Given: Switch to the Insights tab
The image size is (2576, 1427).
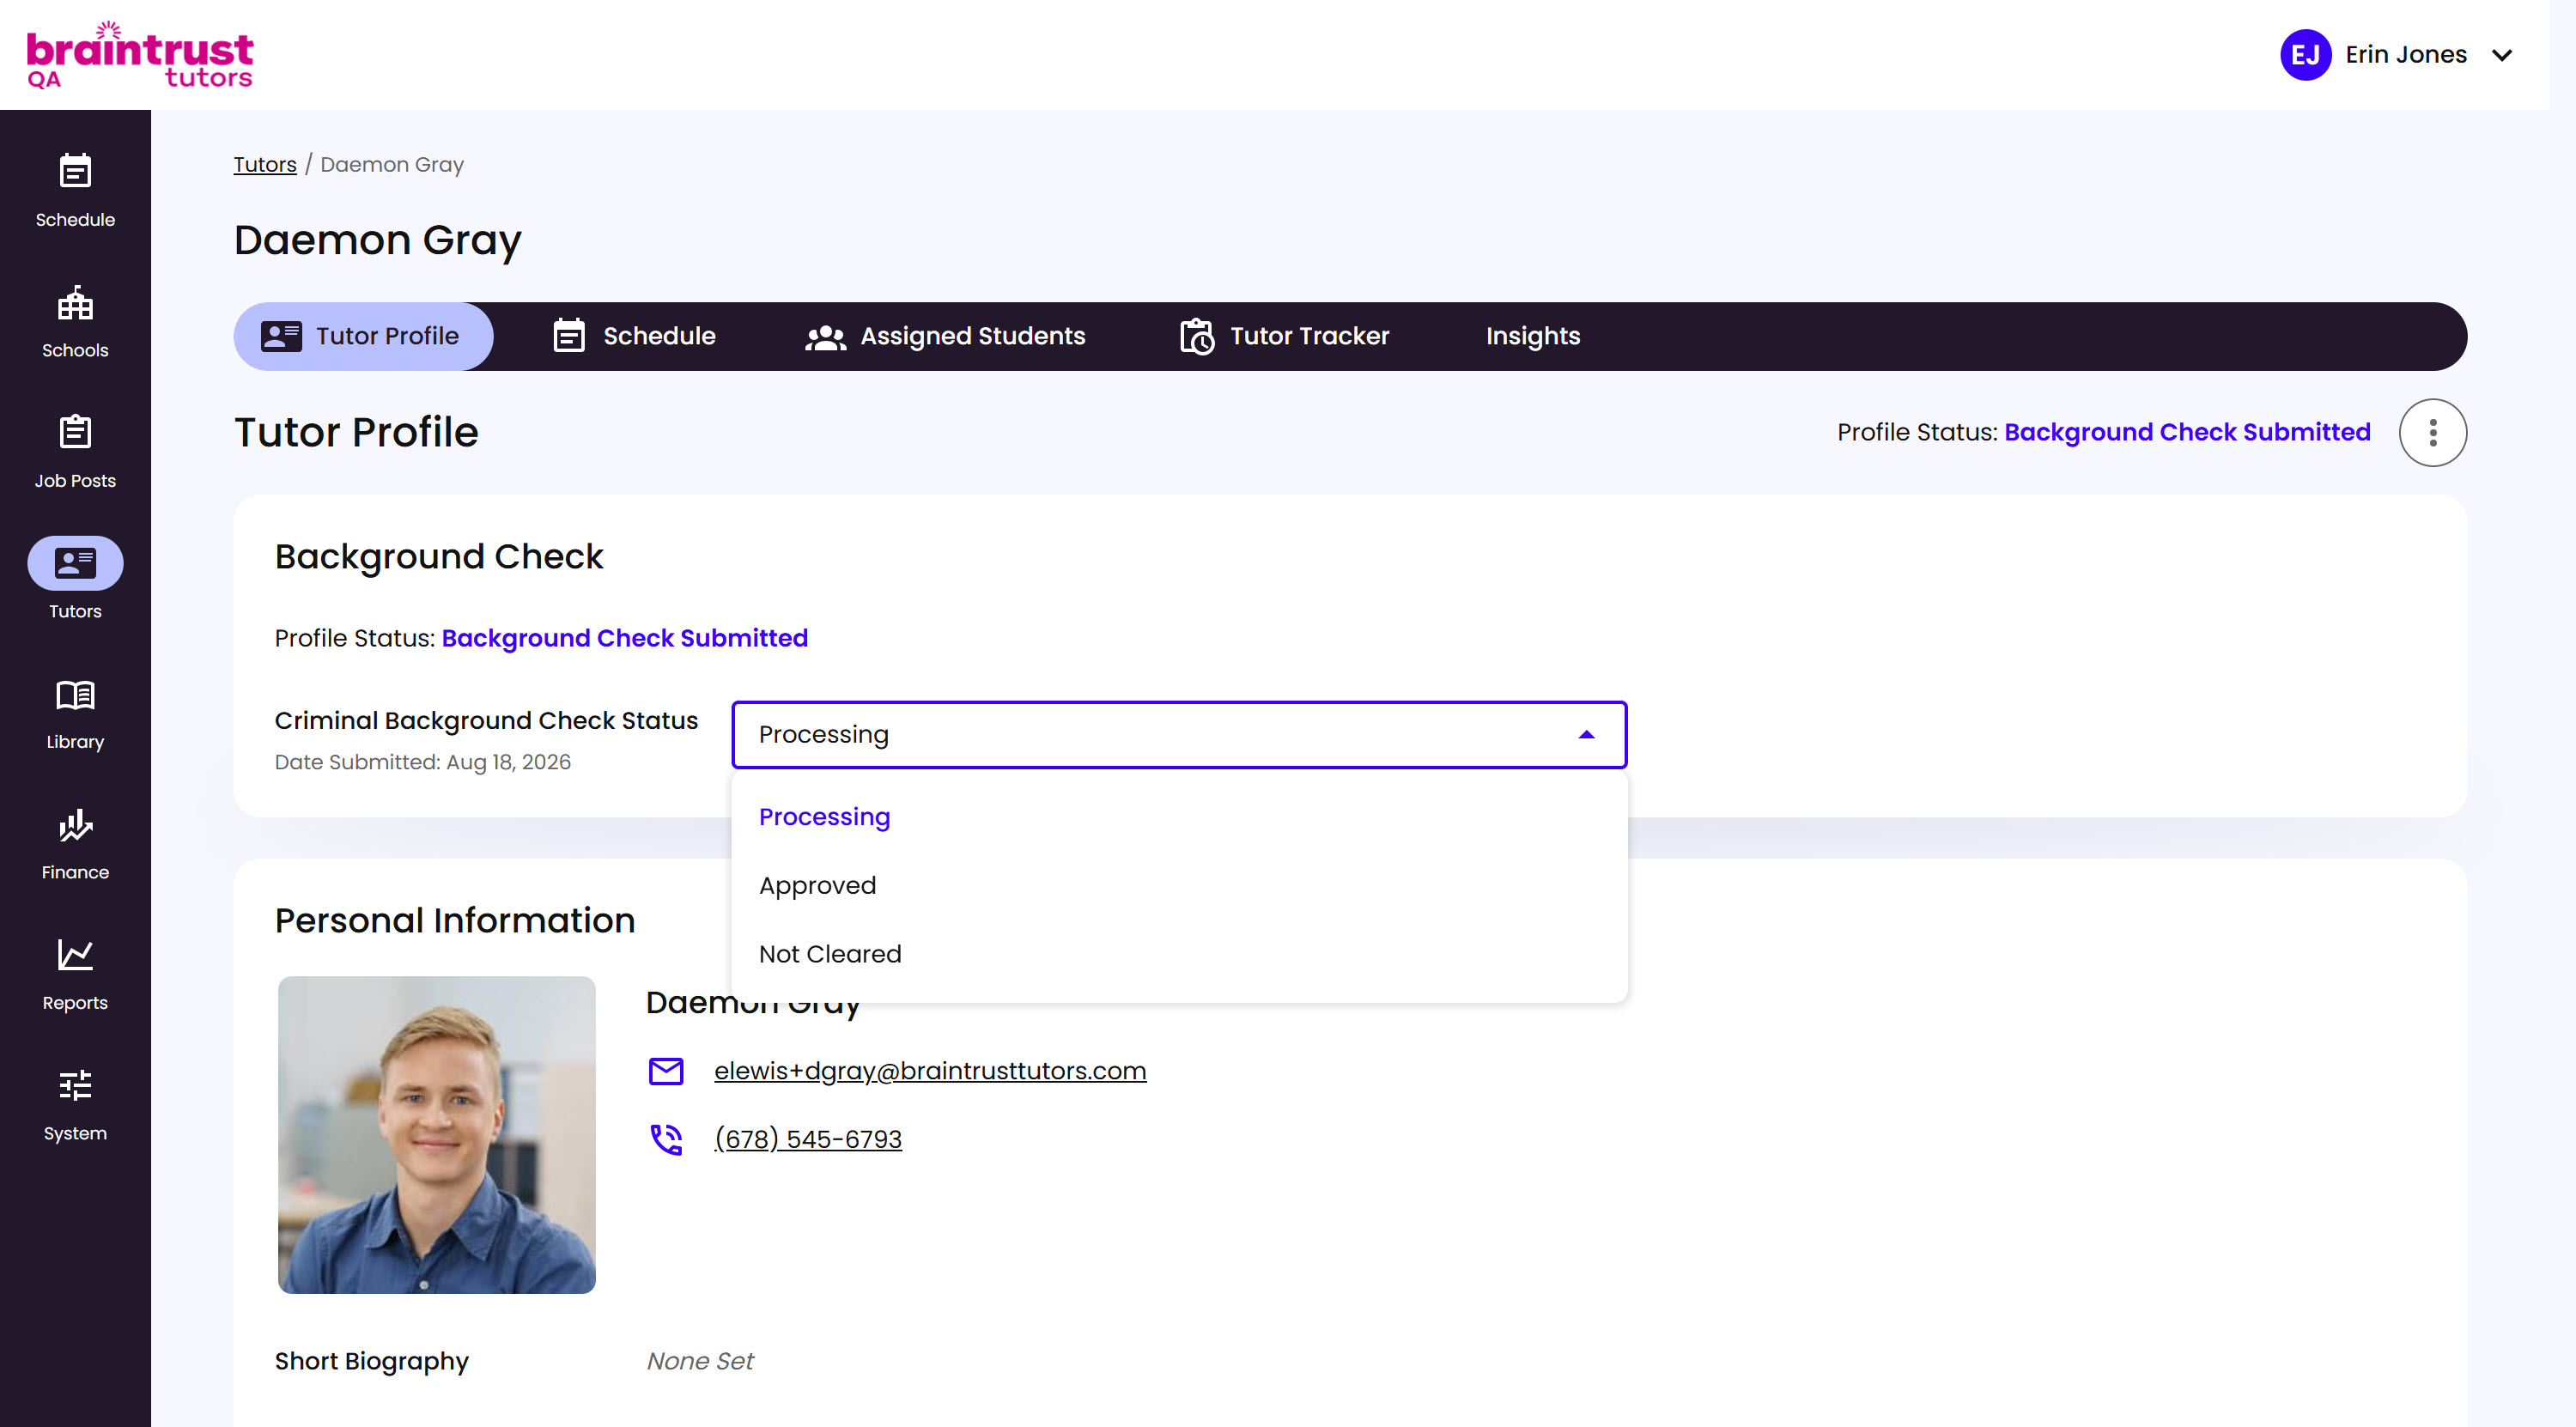Looking at the screenshot, I should [x=1533, y=337].
